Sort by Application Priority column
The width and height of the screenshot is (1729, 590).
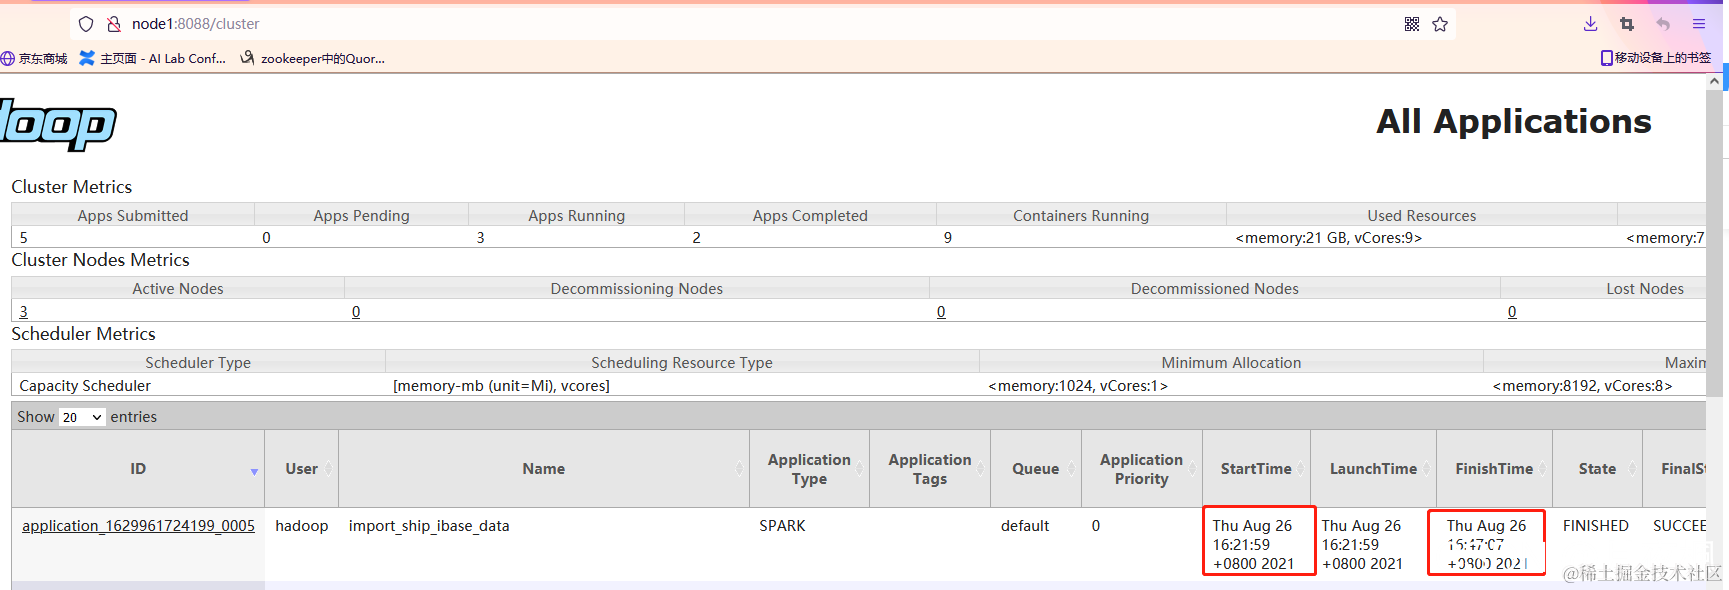[1141, 469]
